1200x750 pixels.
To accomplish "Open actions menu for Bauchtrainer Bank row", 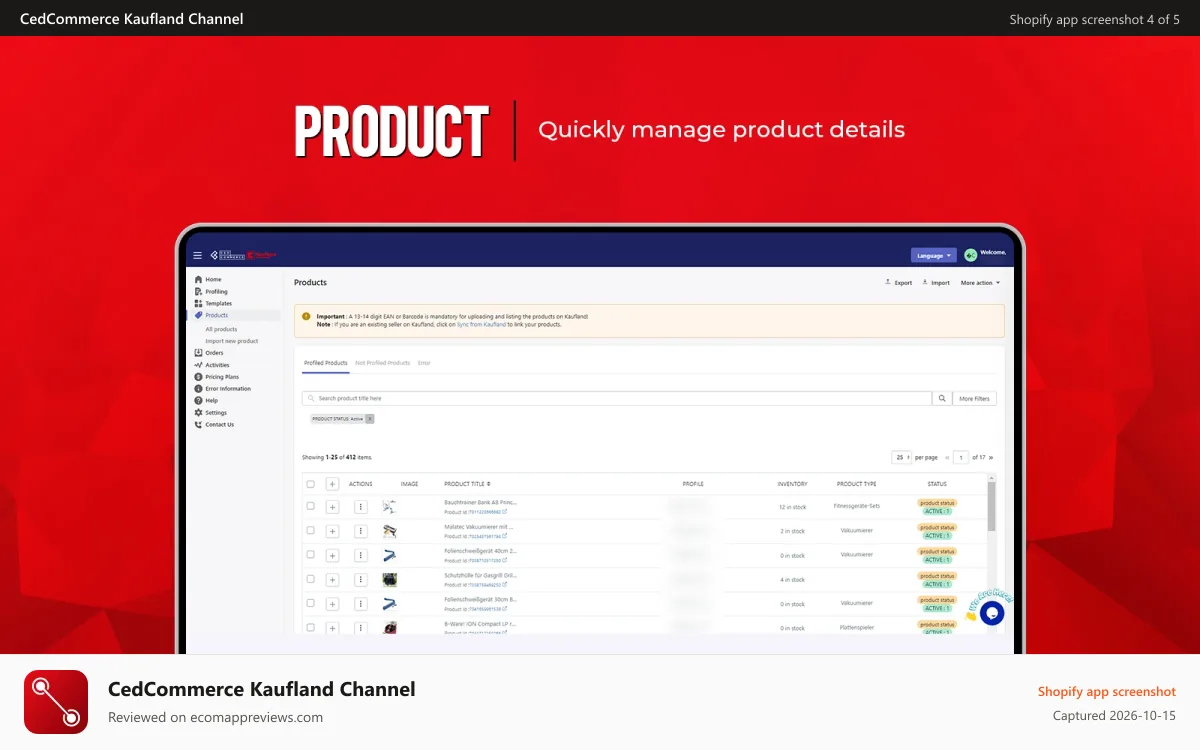I will point(361,507).
